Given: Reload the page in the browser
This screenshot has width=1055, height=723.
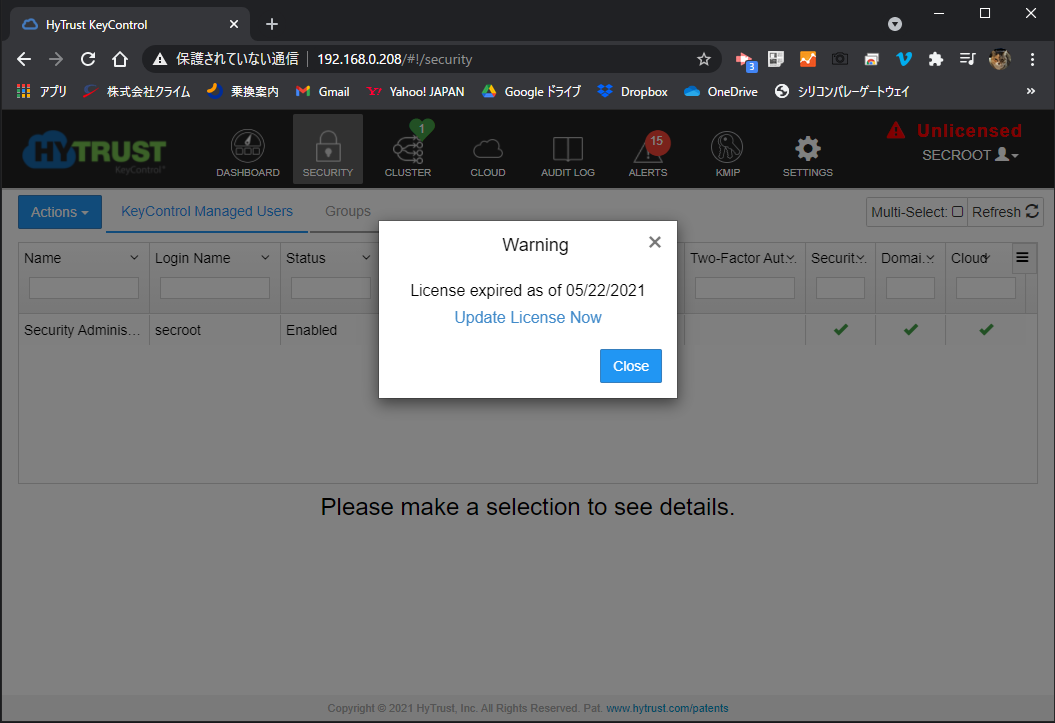Looking at the screenshot, I should click(87, 59).
